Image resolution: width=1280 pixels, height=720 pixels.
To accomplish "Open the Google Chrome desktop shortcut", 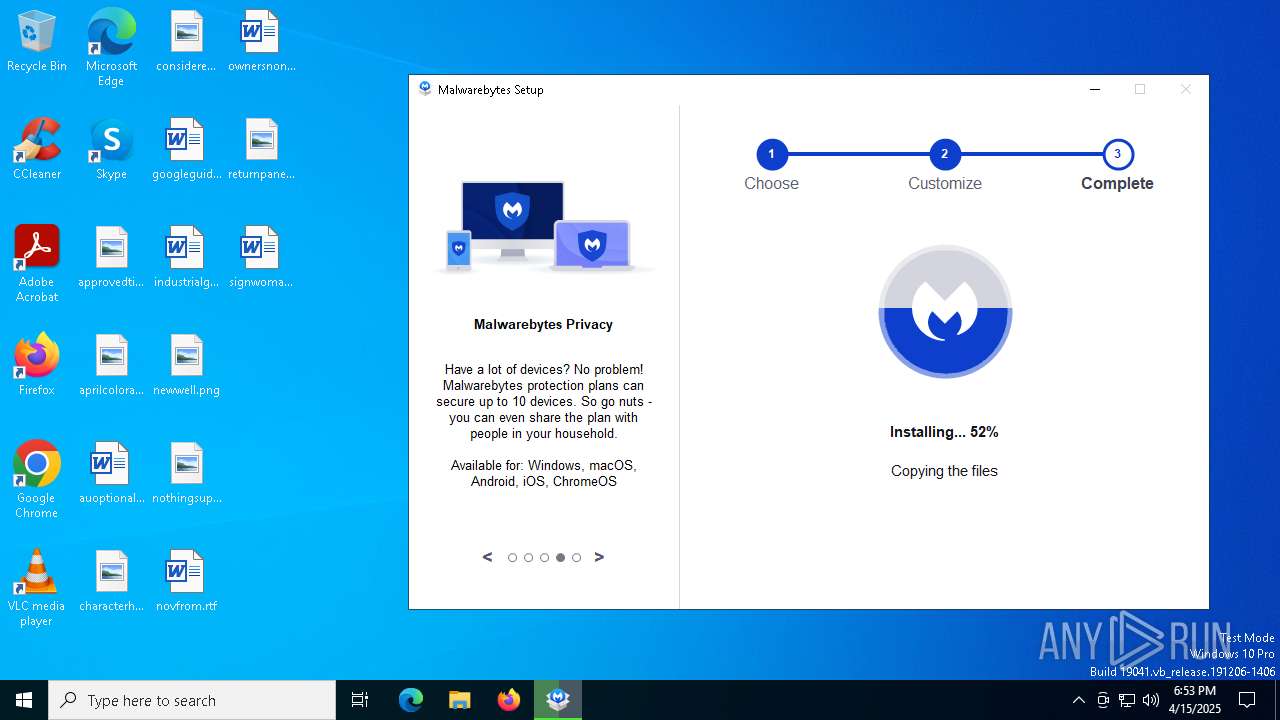I will coord(37,479).
